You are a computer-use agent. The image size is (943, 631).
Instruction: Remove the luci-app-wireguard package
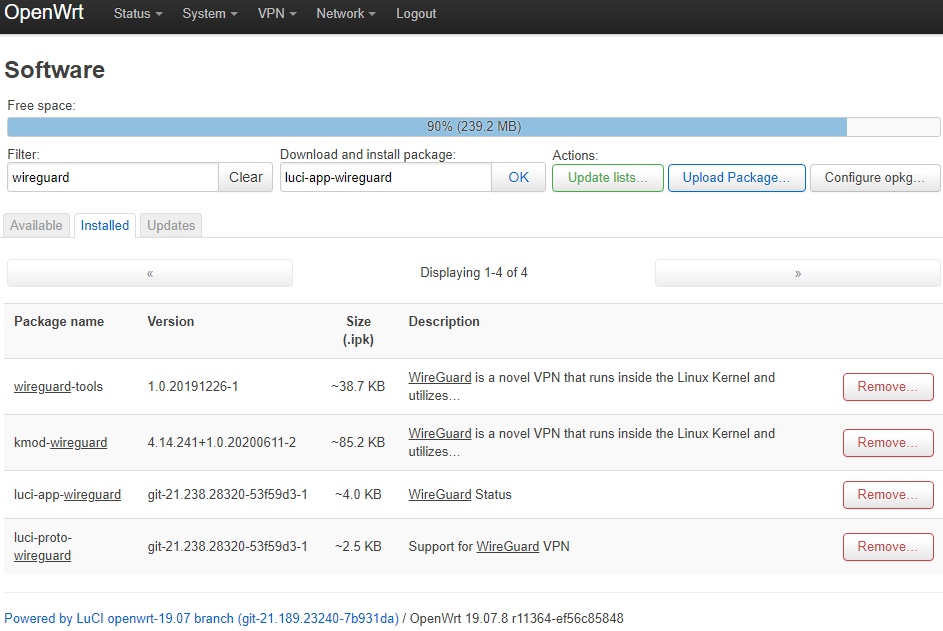[x=888, y=494]
